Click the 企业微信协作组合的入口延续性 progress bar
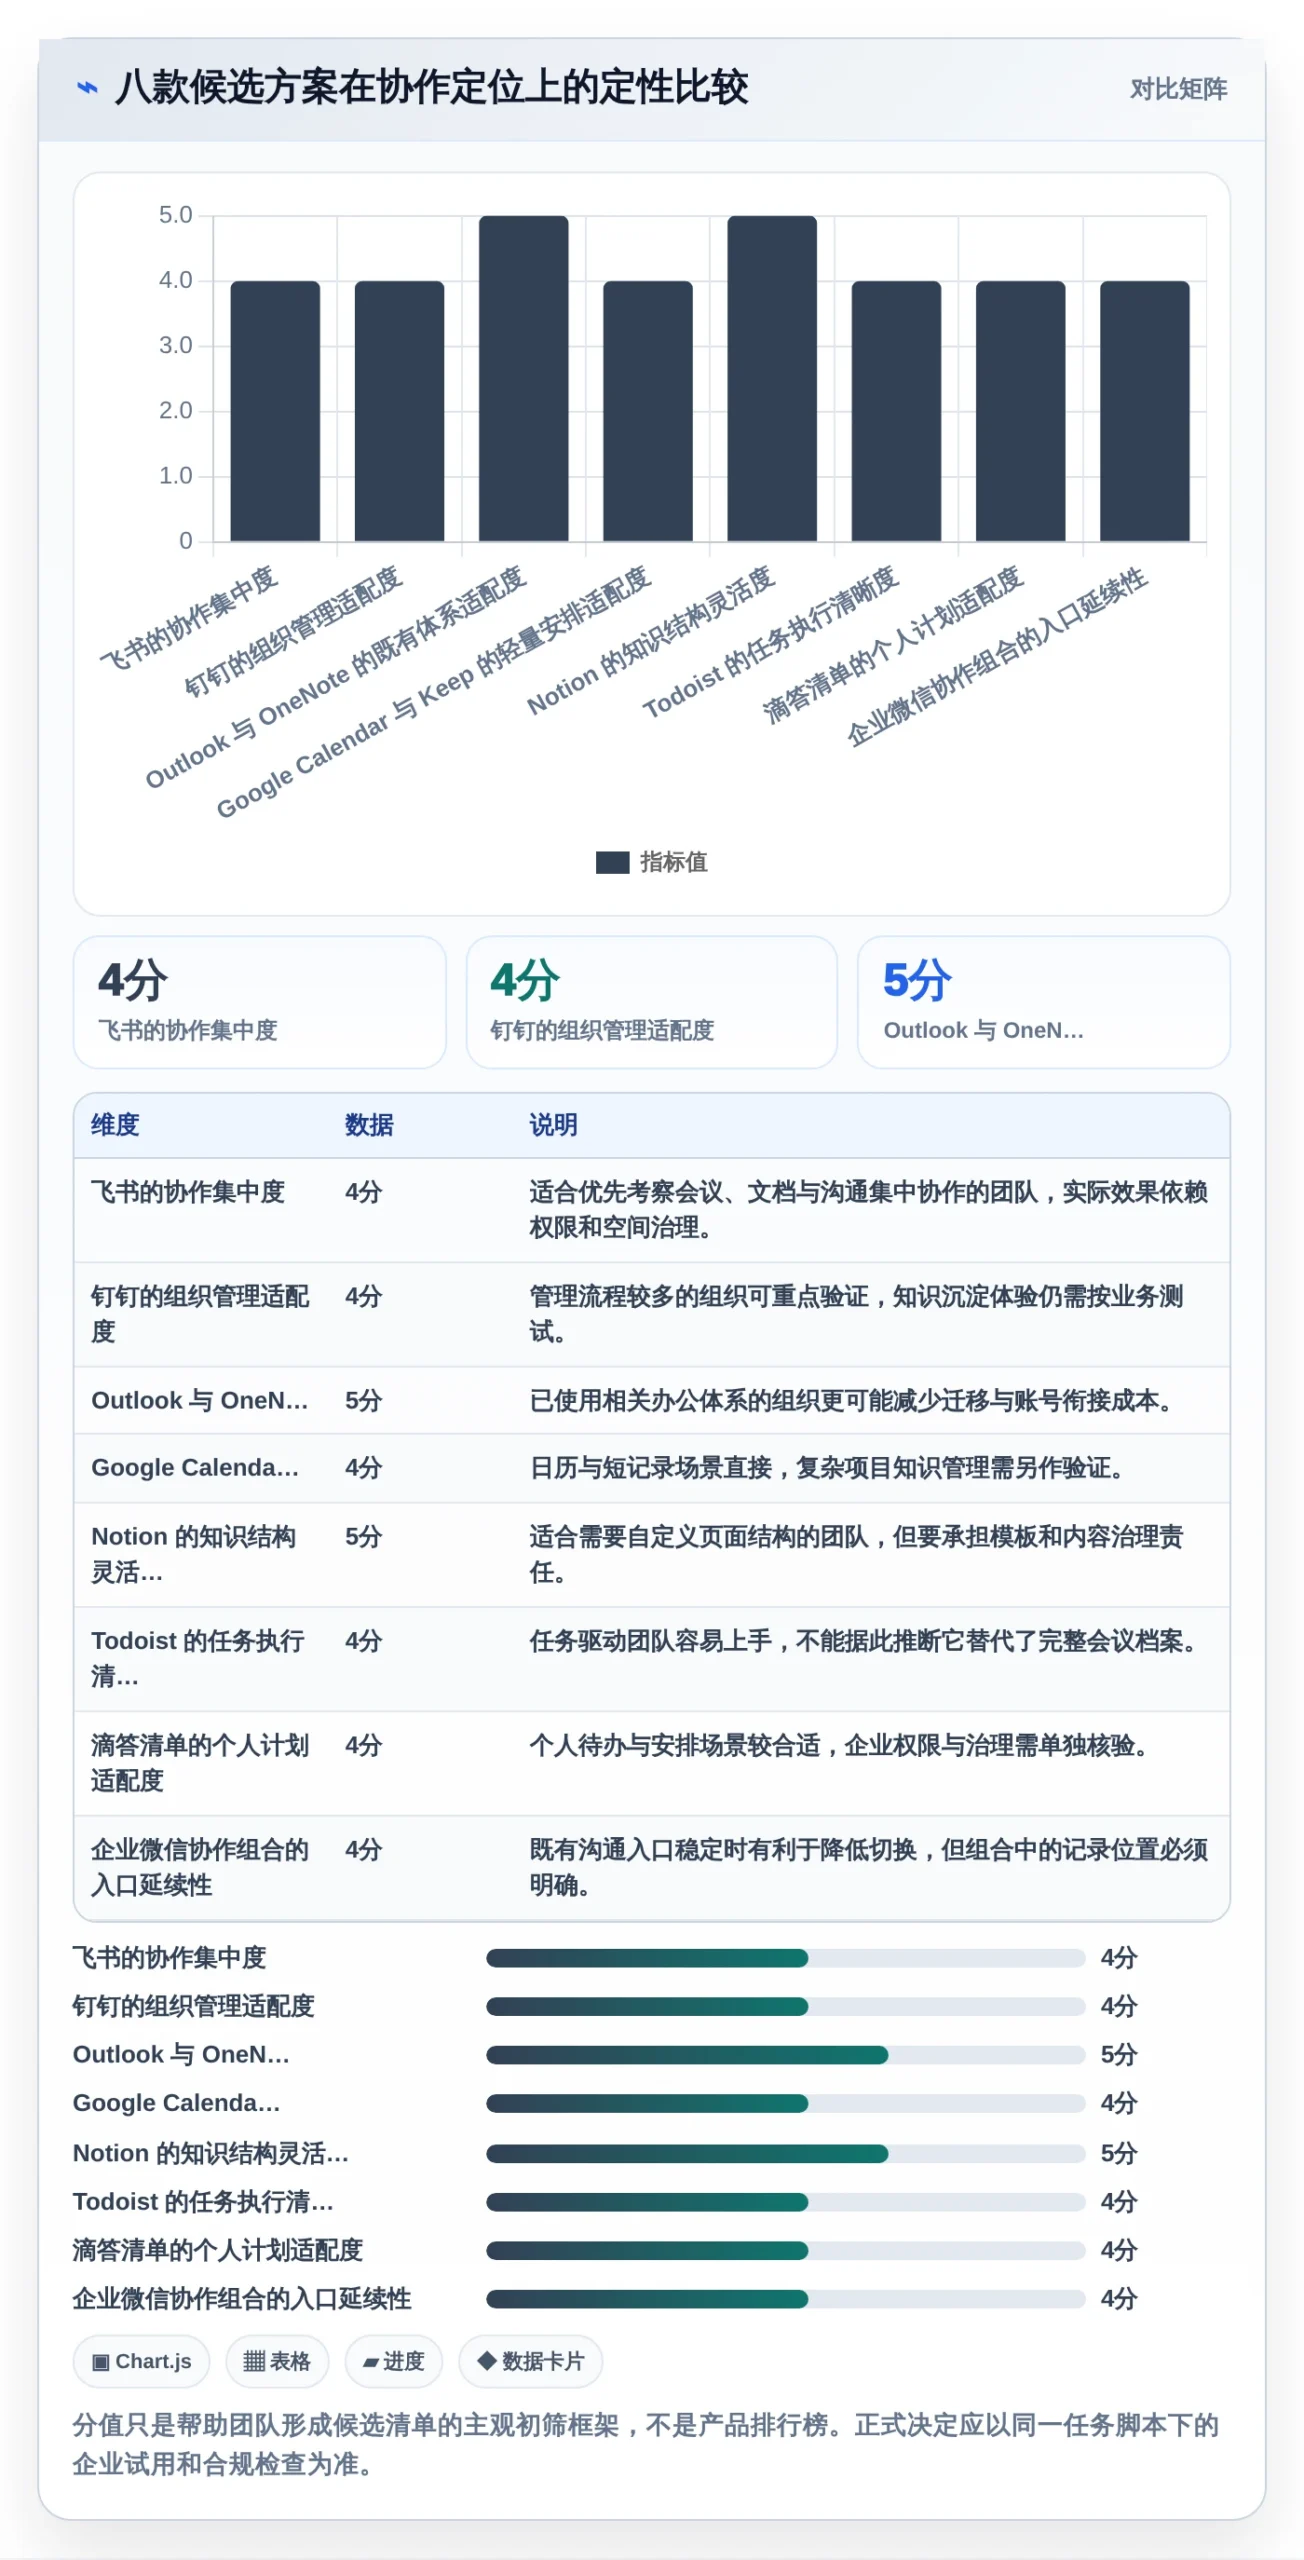Screen dimensions: 1304x2560 pos(785,2298)
